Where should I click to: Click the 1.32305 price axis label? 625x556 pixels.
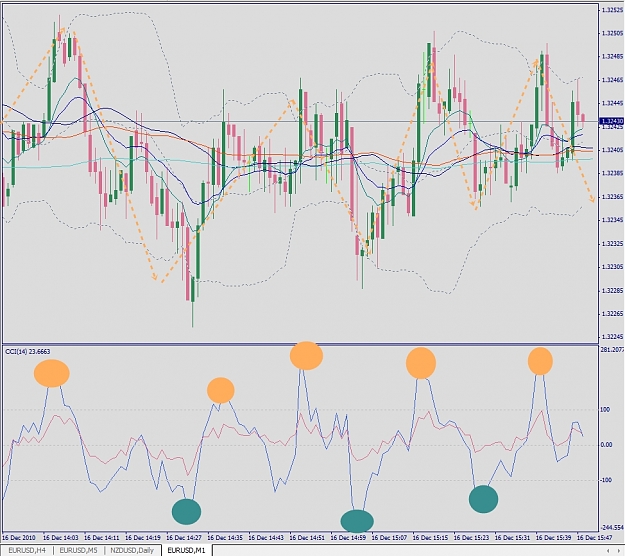pos(612,267)
